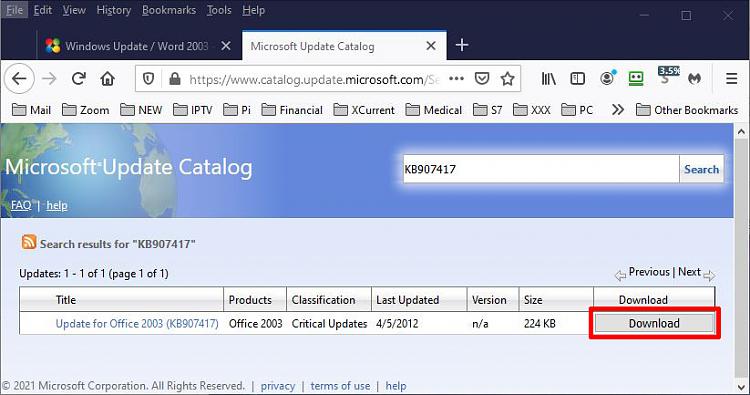Screen dimensions: 750x395
Task: Click the forward navigation arrow
Action: tap(49, 78)
